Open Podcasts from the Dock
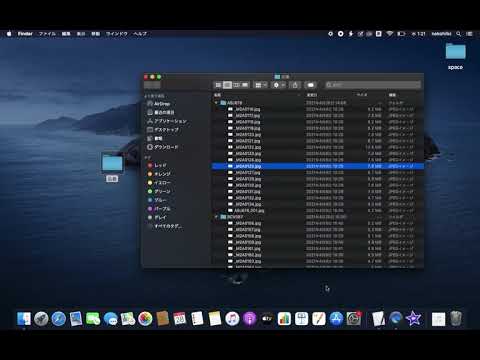This screenshot has height=360, width=480. pos(249,319)
